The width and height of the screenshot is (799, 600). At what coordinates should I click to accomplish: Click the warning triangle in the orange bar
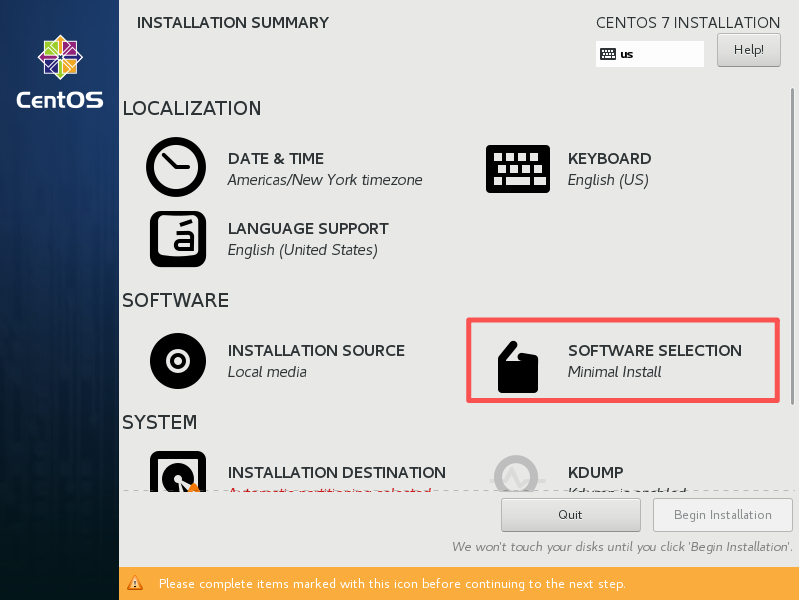135,584
